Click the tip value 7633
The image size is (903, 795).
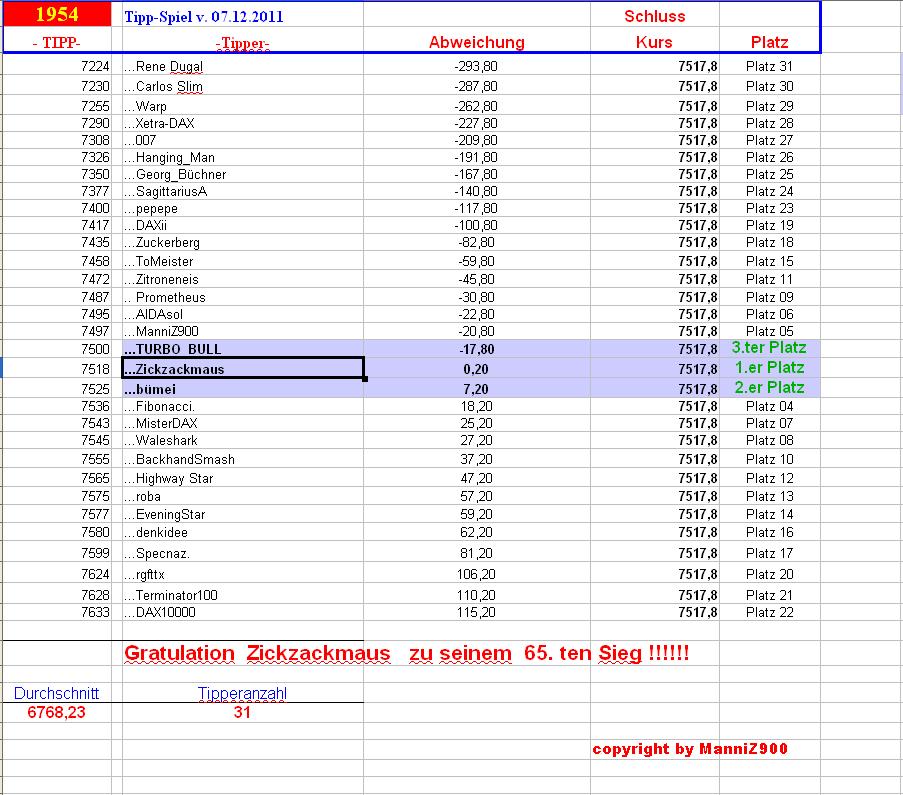(x=95, y=612)
